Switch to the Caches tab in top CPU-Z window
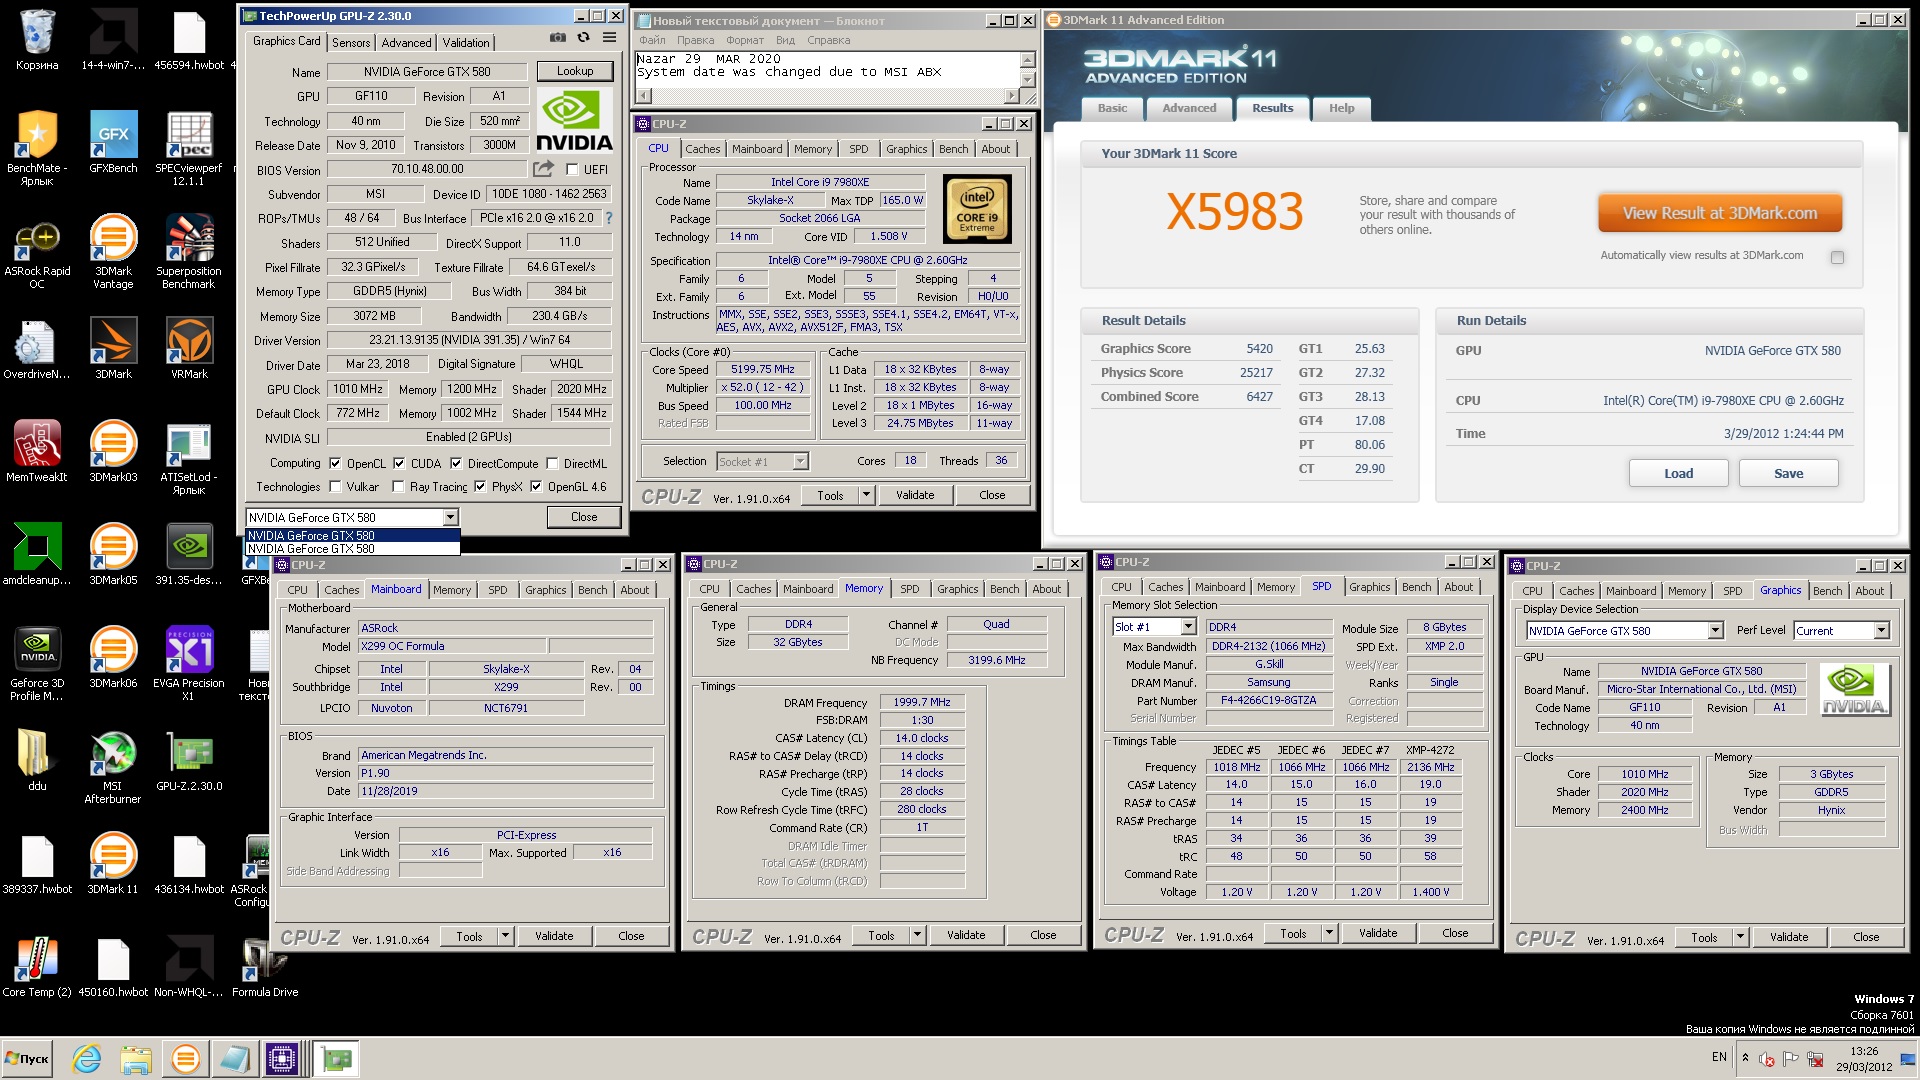Image resolution: width=1920 pixels, height=1080 pixels. point(702,149)
